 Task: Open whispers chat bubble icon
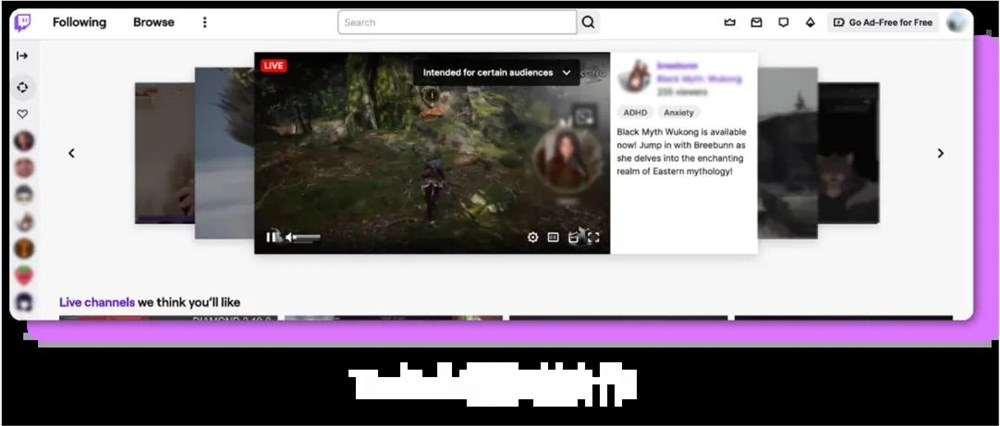(783, 22)
